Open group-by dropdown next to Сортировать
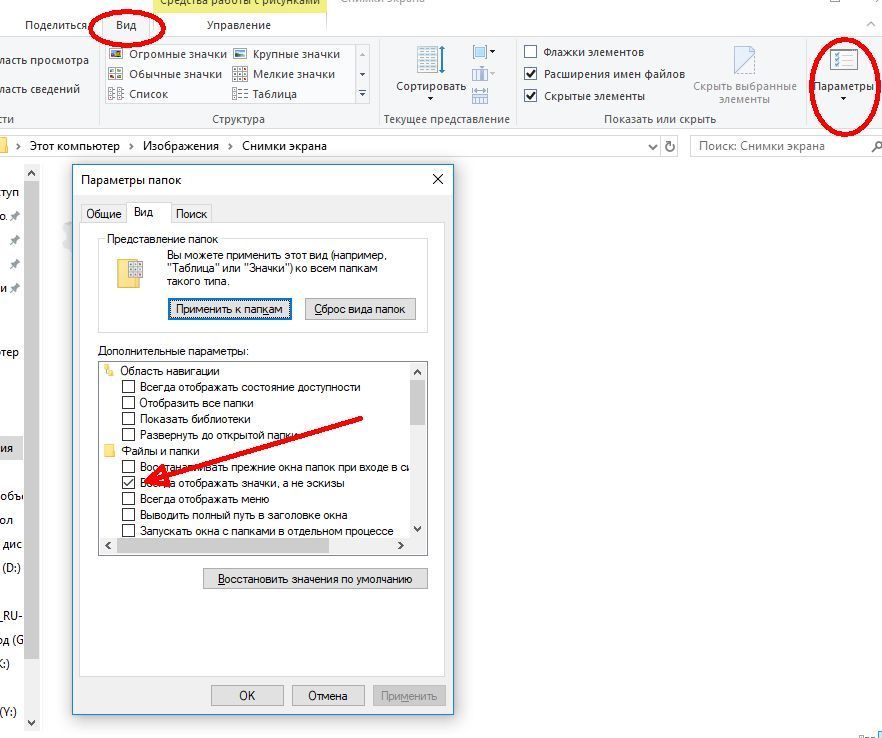The height and width of the screenshot is (738, 882). click(x=482, y=52)
